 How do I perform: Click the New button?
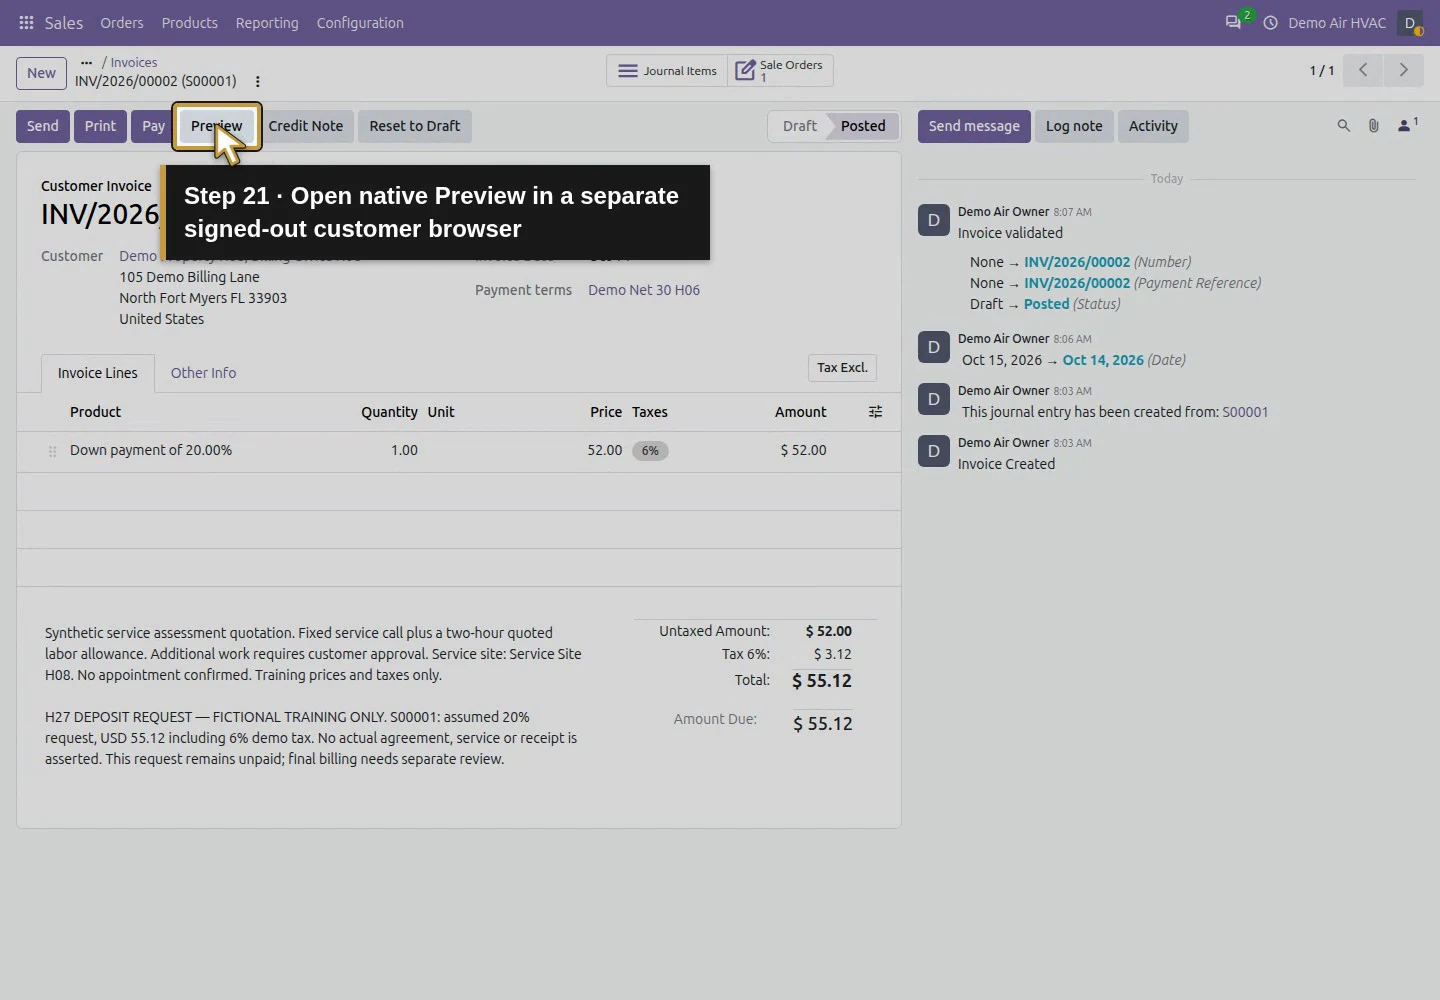tap(41, 73)
